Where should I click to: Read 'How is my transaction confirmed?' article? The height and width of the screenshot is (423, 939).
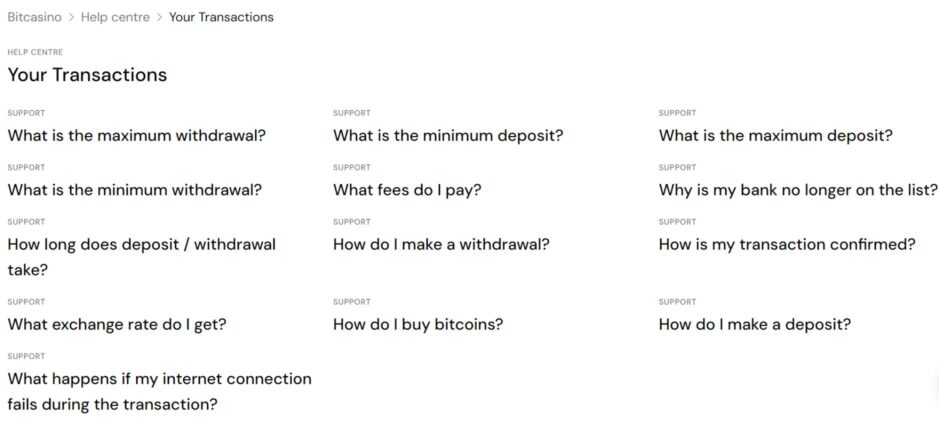787,244
